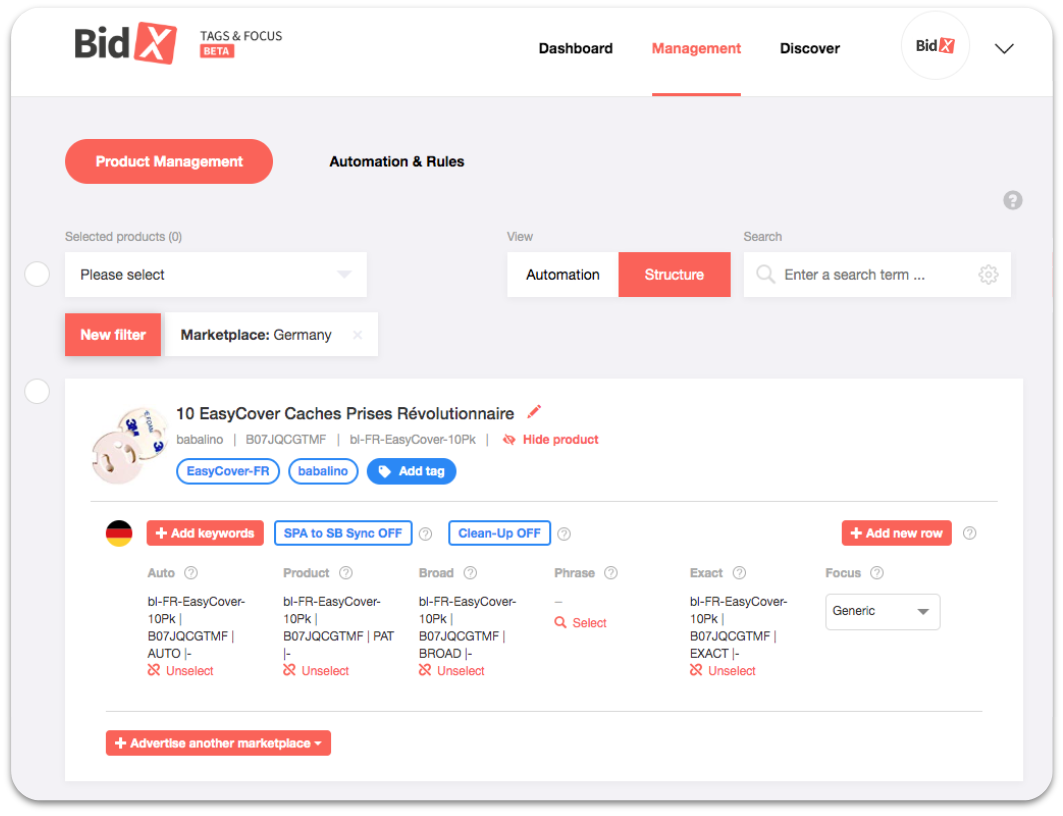Click the Add tag icon
This screenshot has height=816, width=1063.
[x=383, y=471]
